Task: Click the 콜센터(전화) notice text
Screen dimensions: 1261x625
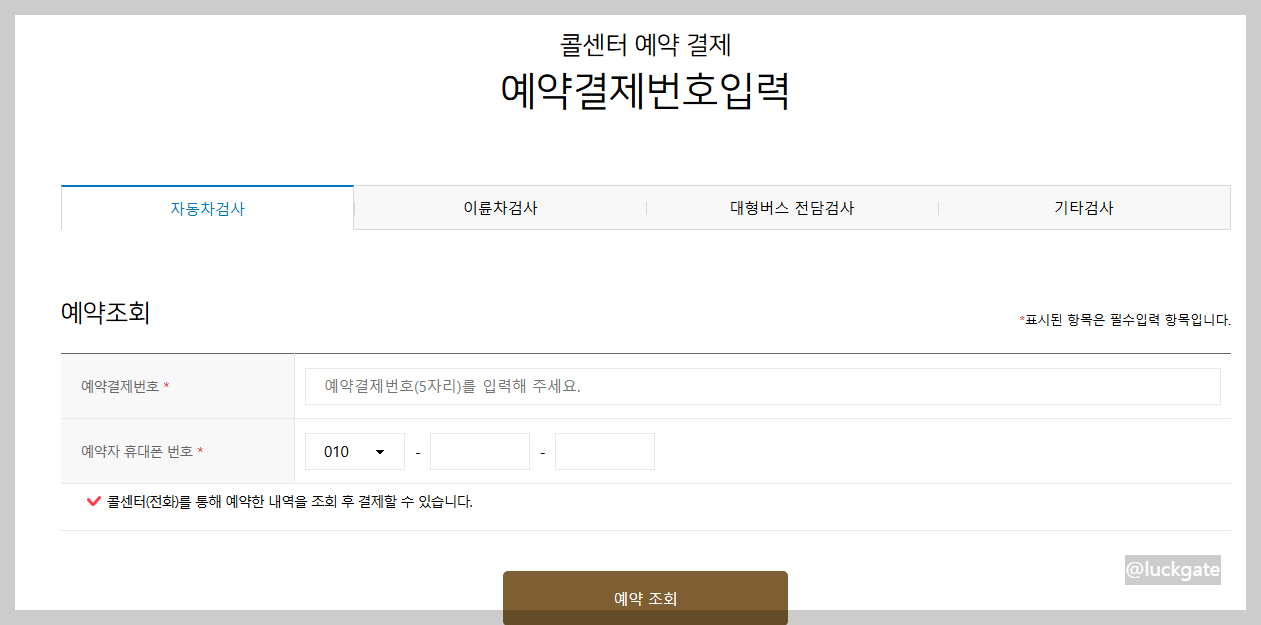Action: (290, 501)
